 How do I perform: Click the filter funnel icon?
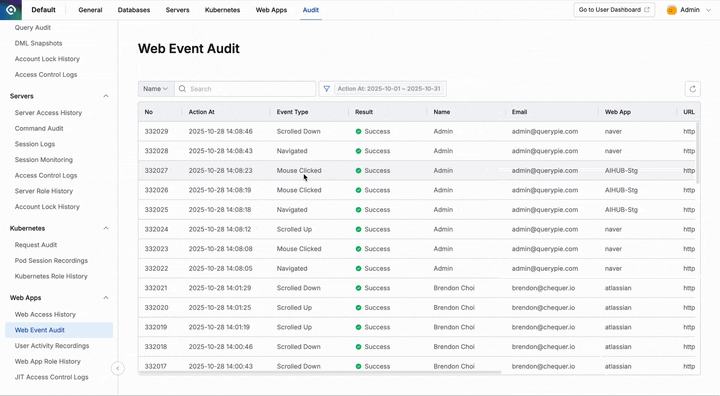pyautogui.click(x=326, y=89)
